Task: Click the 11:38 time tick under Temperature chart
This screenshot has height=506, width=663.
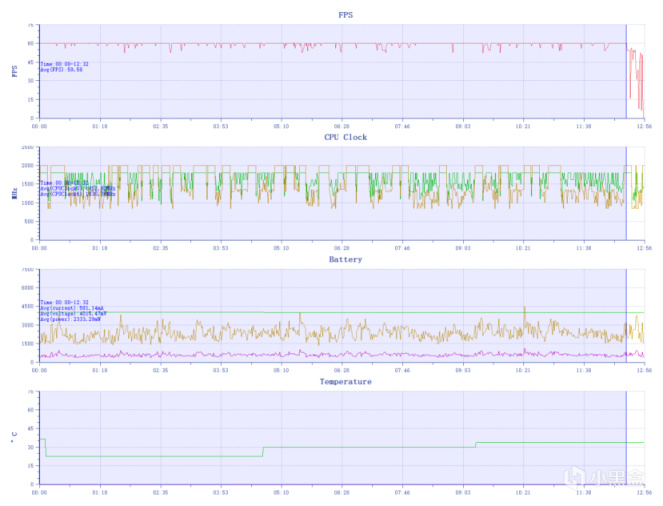Action: click(x=584, y=492)
